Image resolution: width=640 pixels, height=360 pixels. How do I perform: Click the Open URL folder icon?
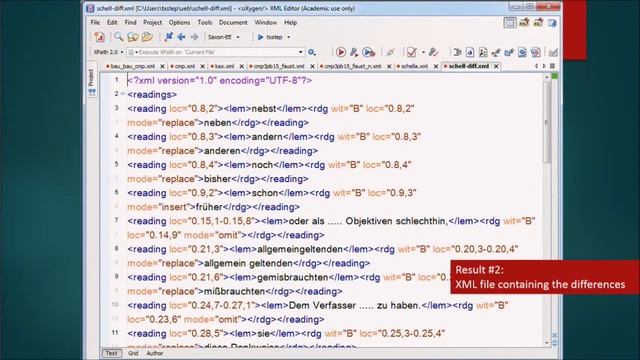pyautogui.click(x=133, y=37)
